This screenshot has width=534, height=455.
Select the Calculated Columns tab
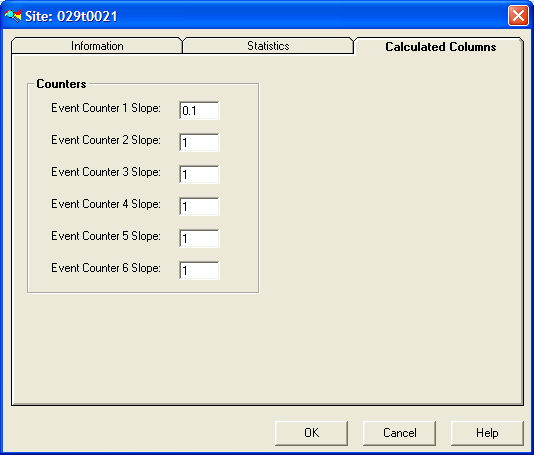coord(440,47)
